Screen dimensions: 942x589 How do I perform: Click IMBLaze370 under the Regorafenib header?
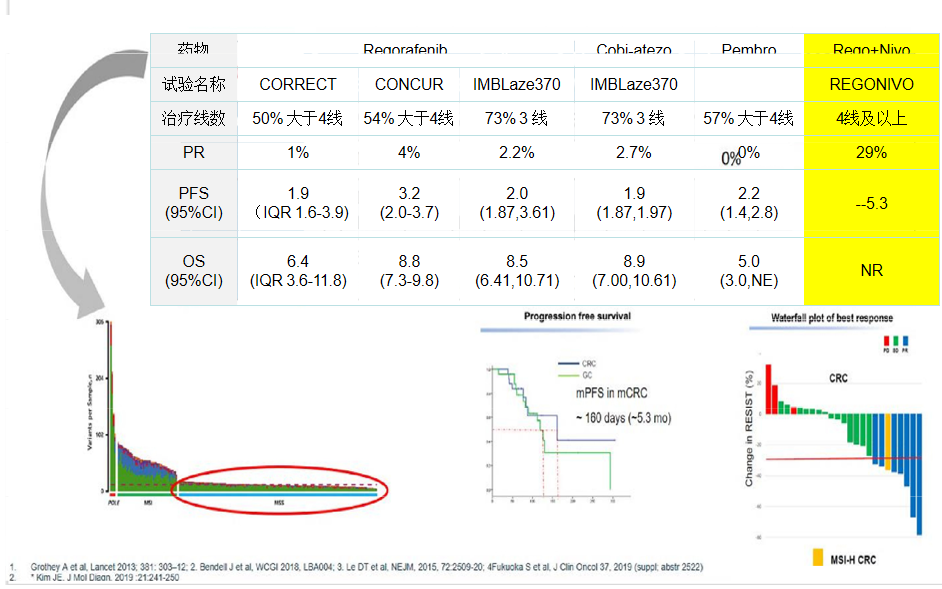[x=517, y=84]
